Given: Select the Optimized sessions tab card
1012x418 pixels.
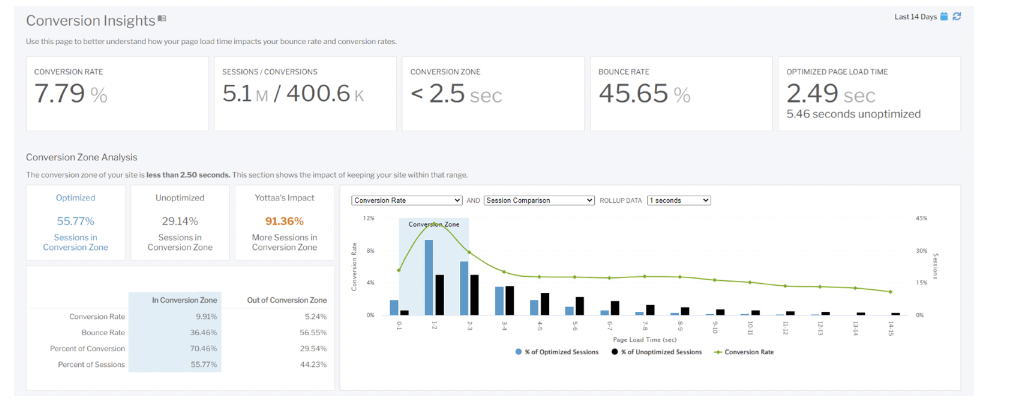Looking at the screenshot, I should tap(76, 223).
